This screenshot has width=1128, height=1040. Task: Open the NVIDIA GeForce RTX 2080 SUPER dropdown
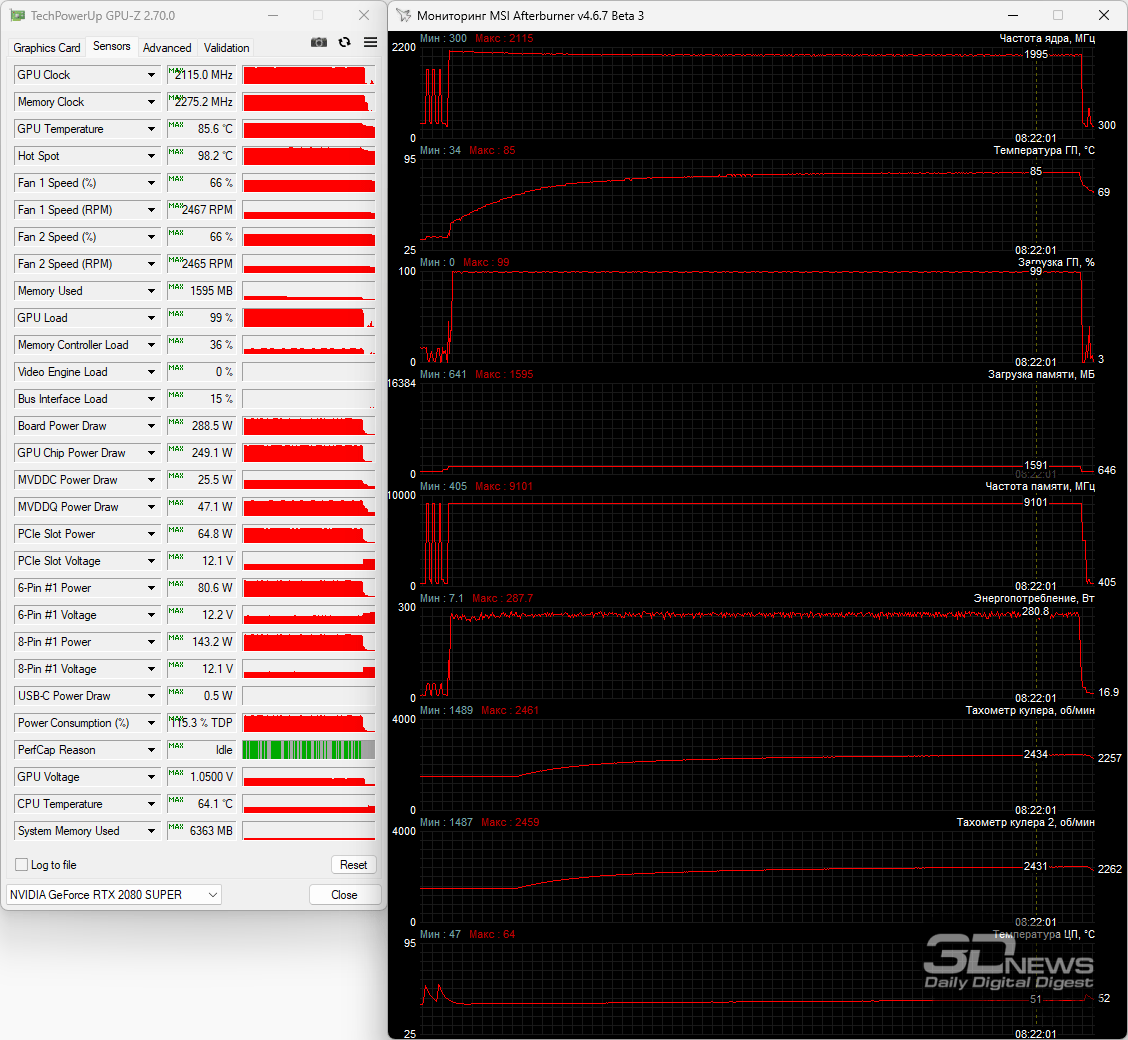tap(114, 895)
